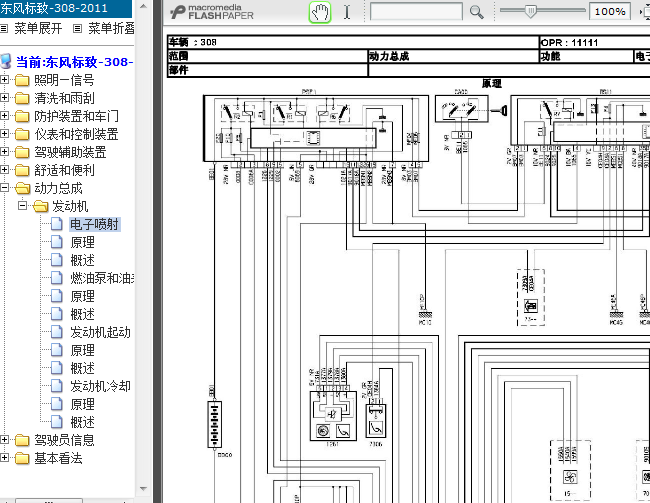Click the 驾驶员信息 folder icon
The width and height of the screenshot is (650, 503).
[x=22, y=440]
